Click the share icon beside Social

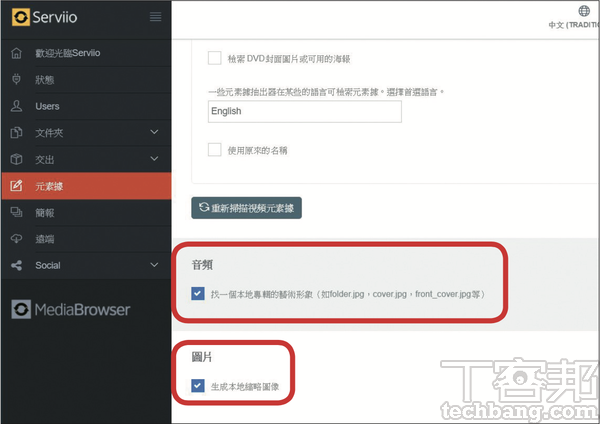(x=16, y=266)
